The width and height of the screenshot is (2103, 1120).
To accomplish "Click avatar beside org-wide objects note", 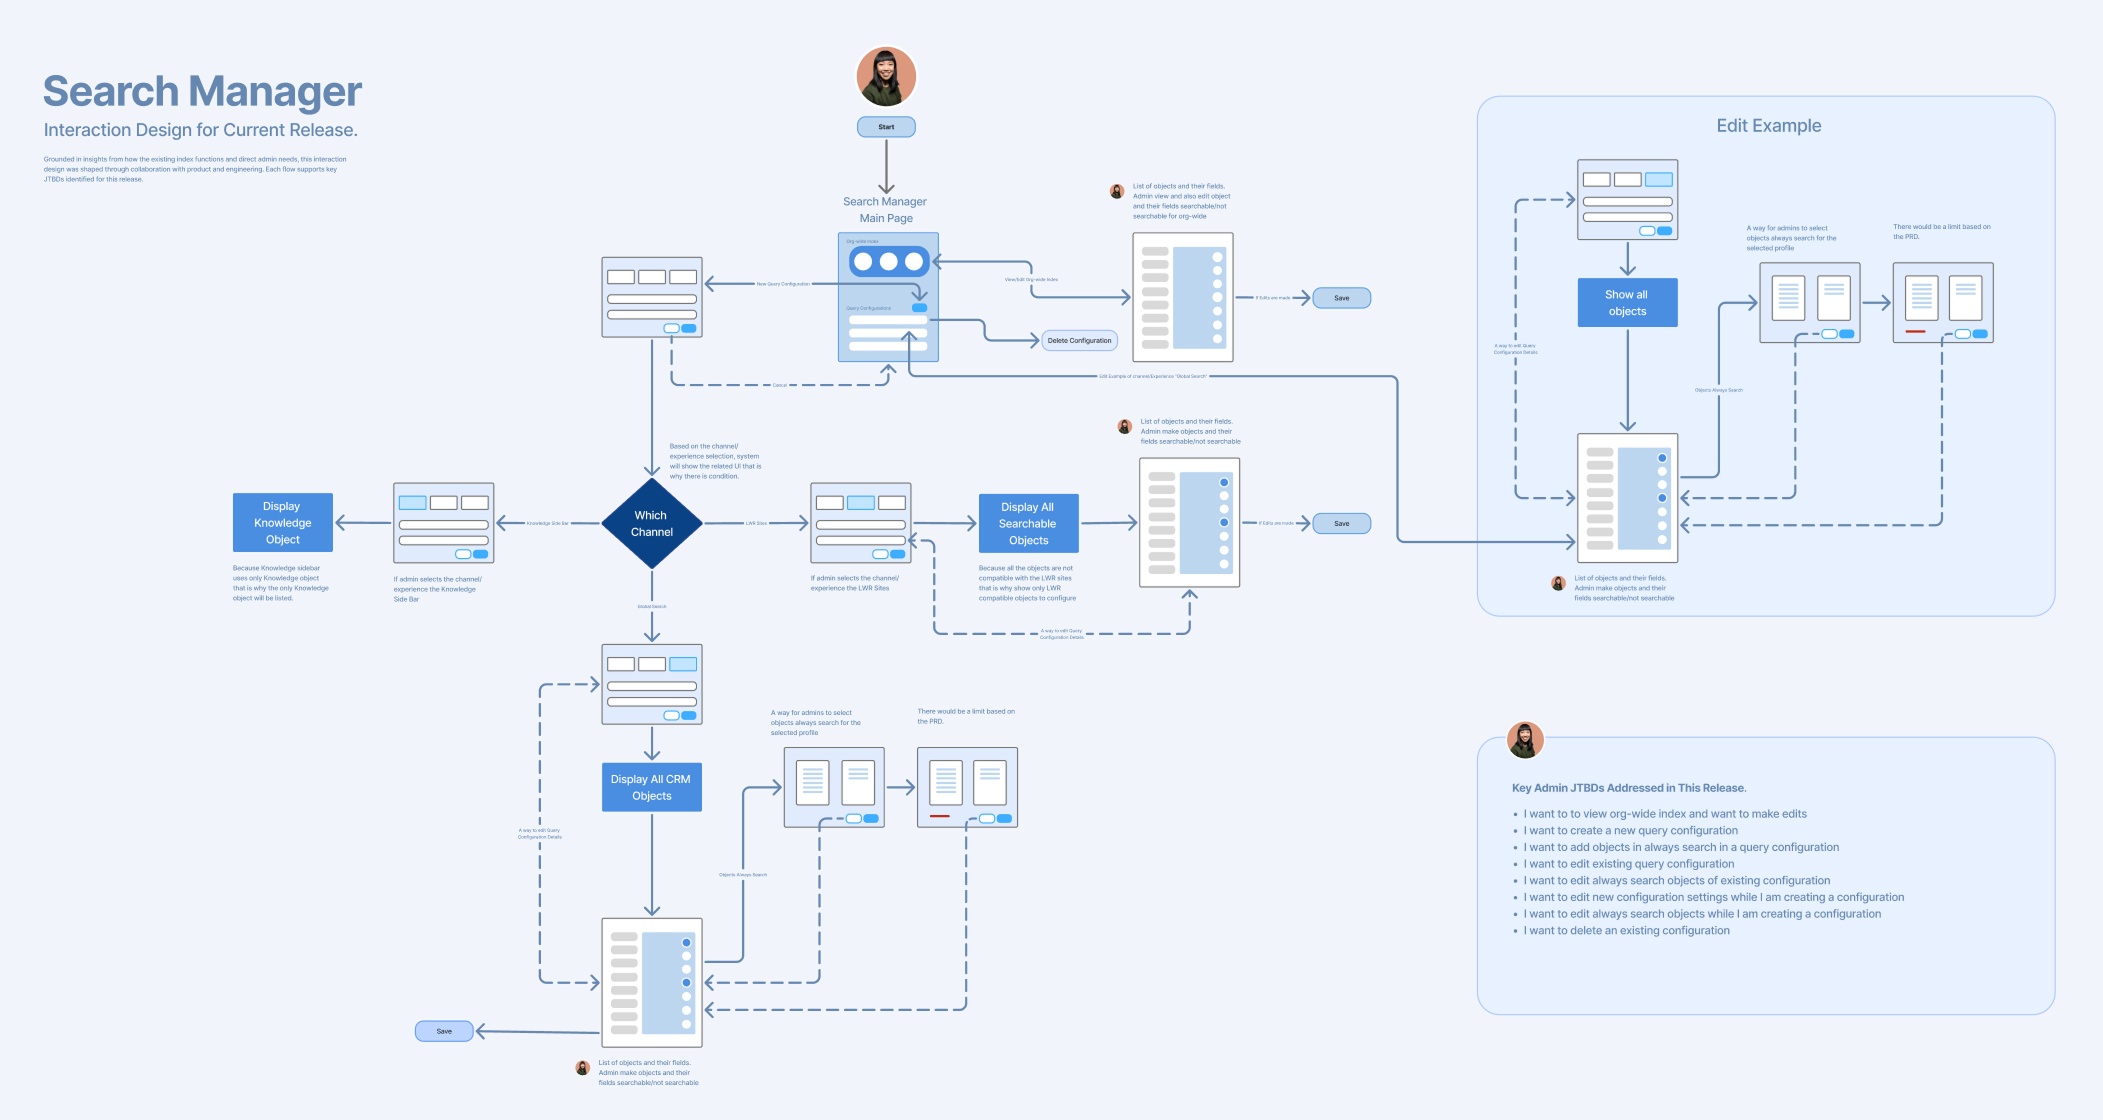I will [x=1117, y=191].
